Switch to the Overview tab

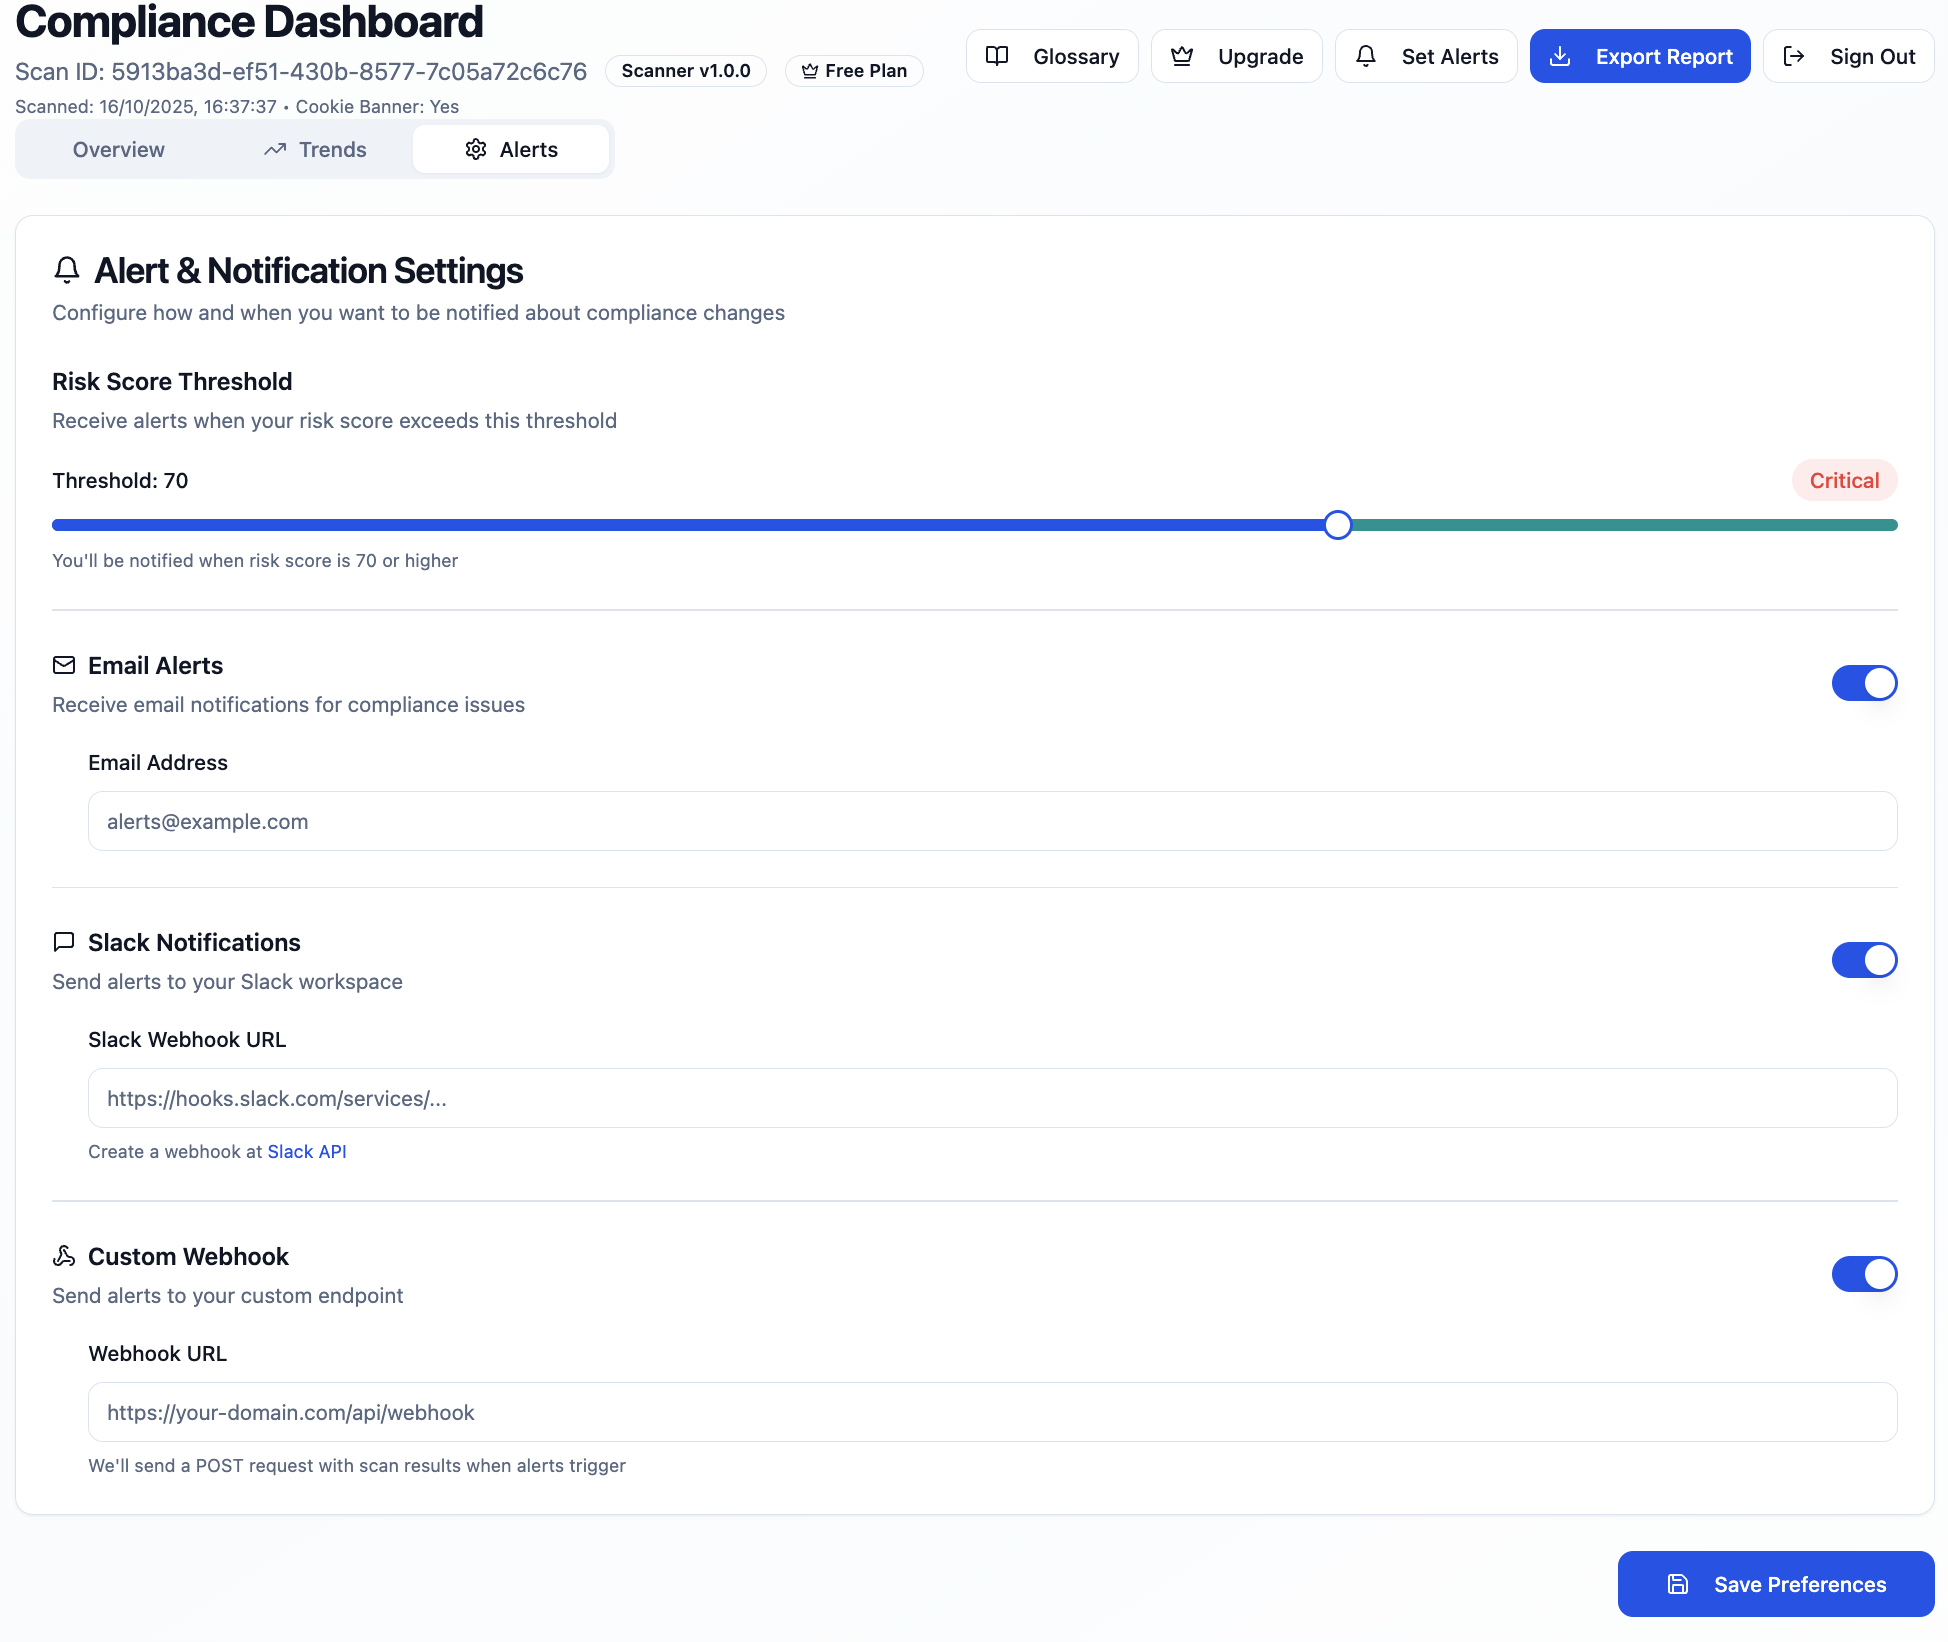point(118,149)
